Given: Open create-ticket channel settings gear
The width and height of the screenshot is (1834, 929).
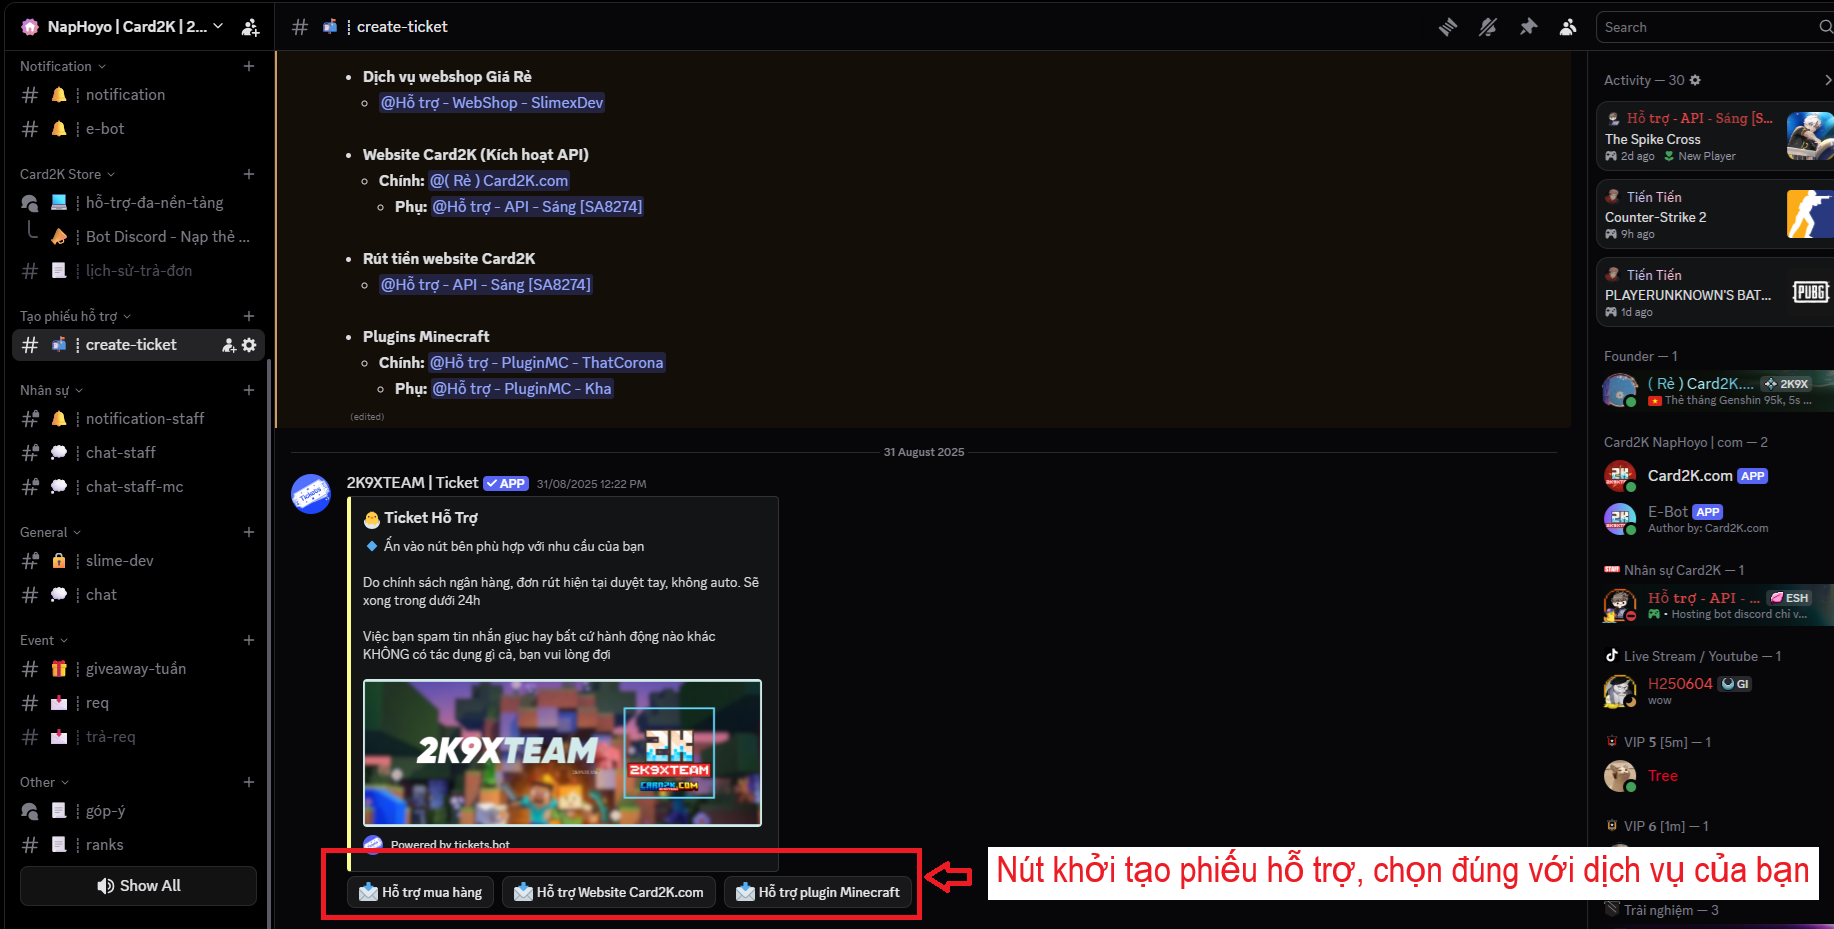Looking at the screenshot, I should tap(249, 345).
